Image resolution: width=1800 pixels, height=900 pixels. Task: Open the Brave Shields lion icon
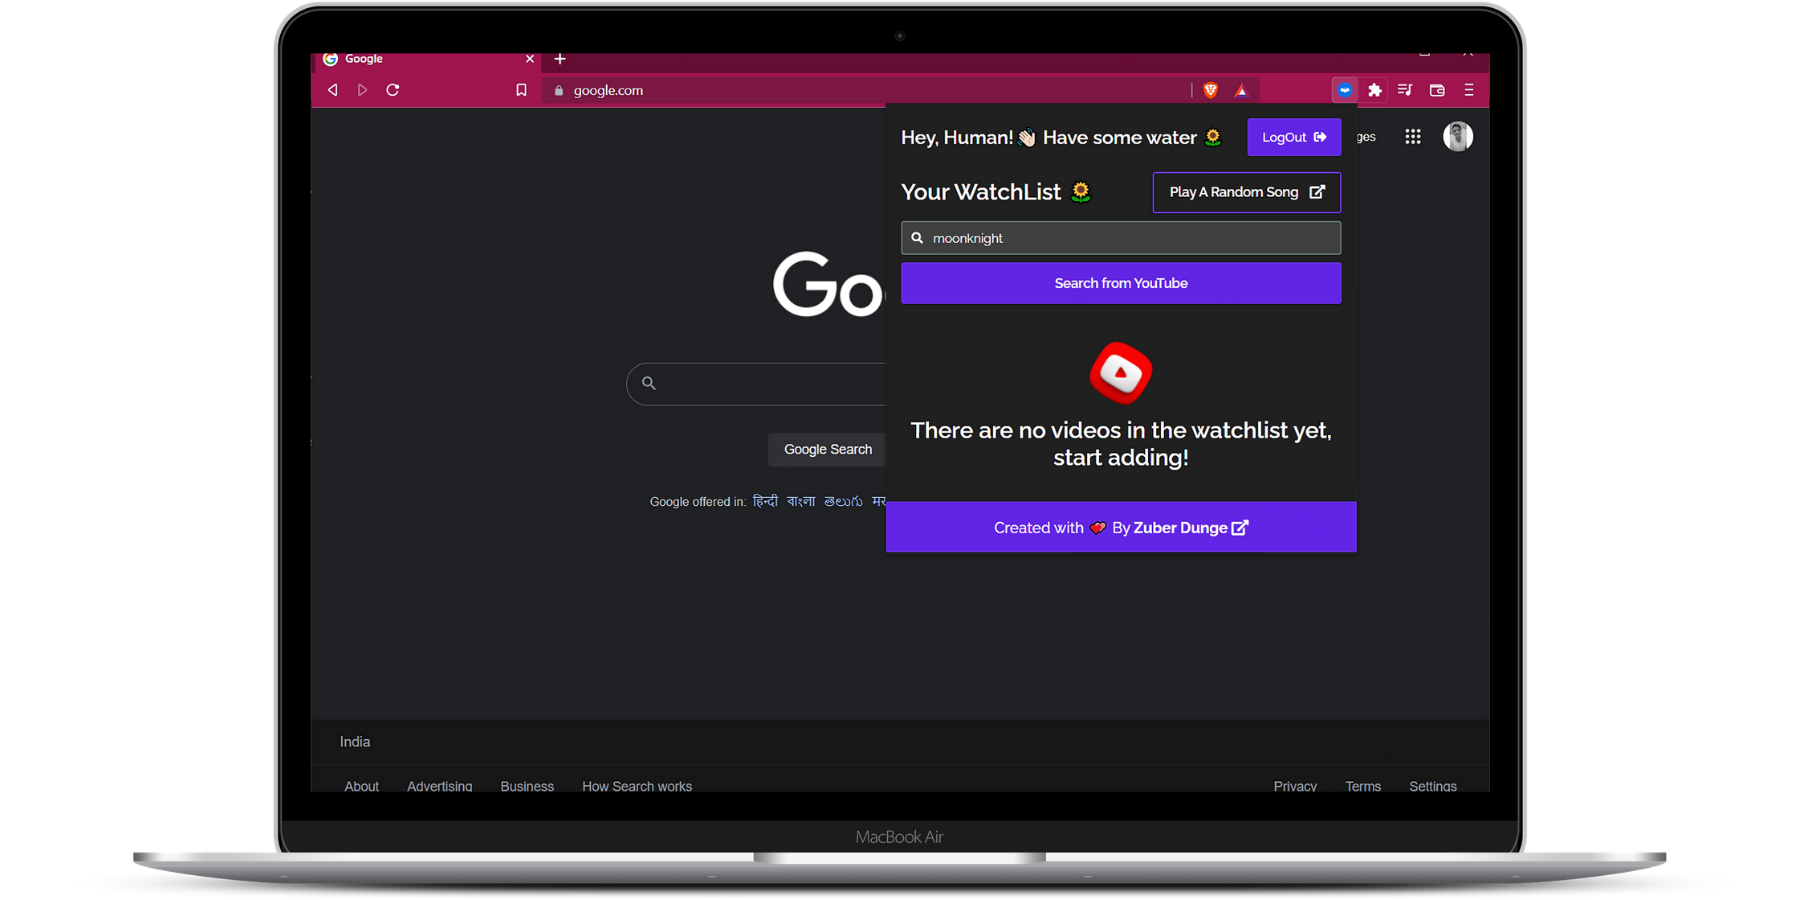(1210, 90)
